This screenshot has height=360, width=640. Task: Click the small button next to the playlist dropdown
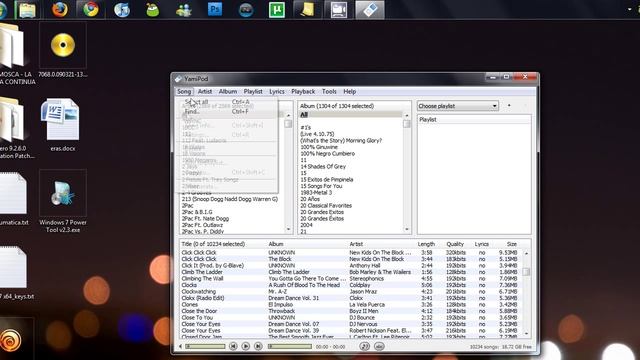(x=509, y=106)
